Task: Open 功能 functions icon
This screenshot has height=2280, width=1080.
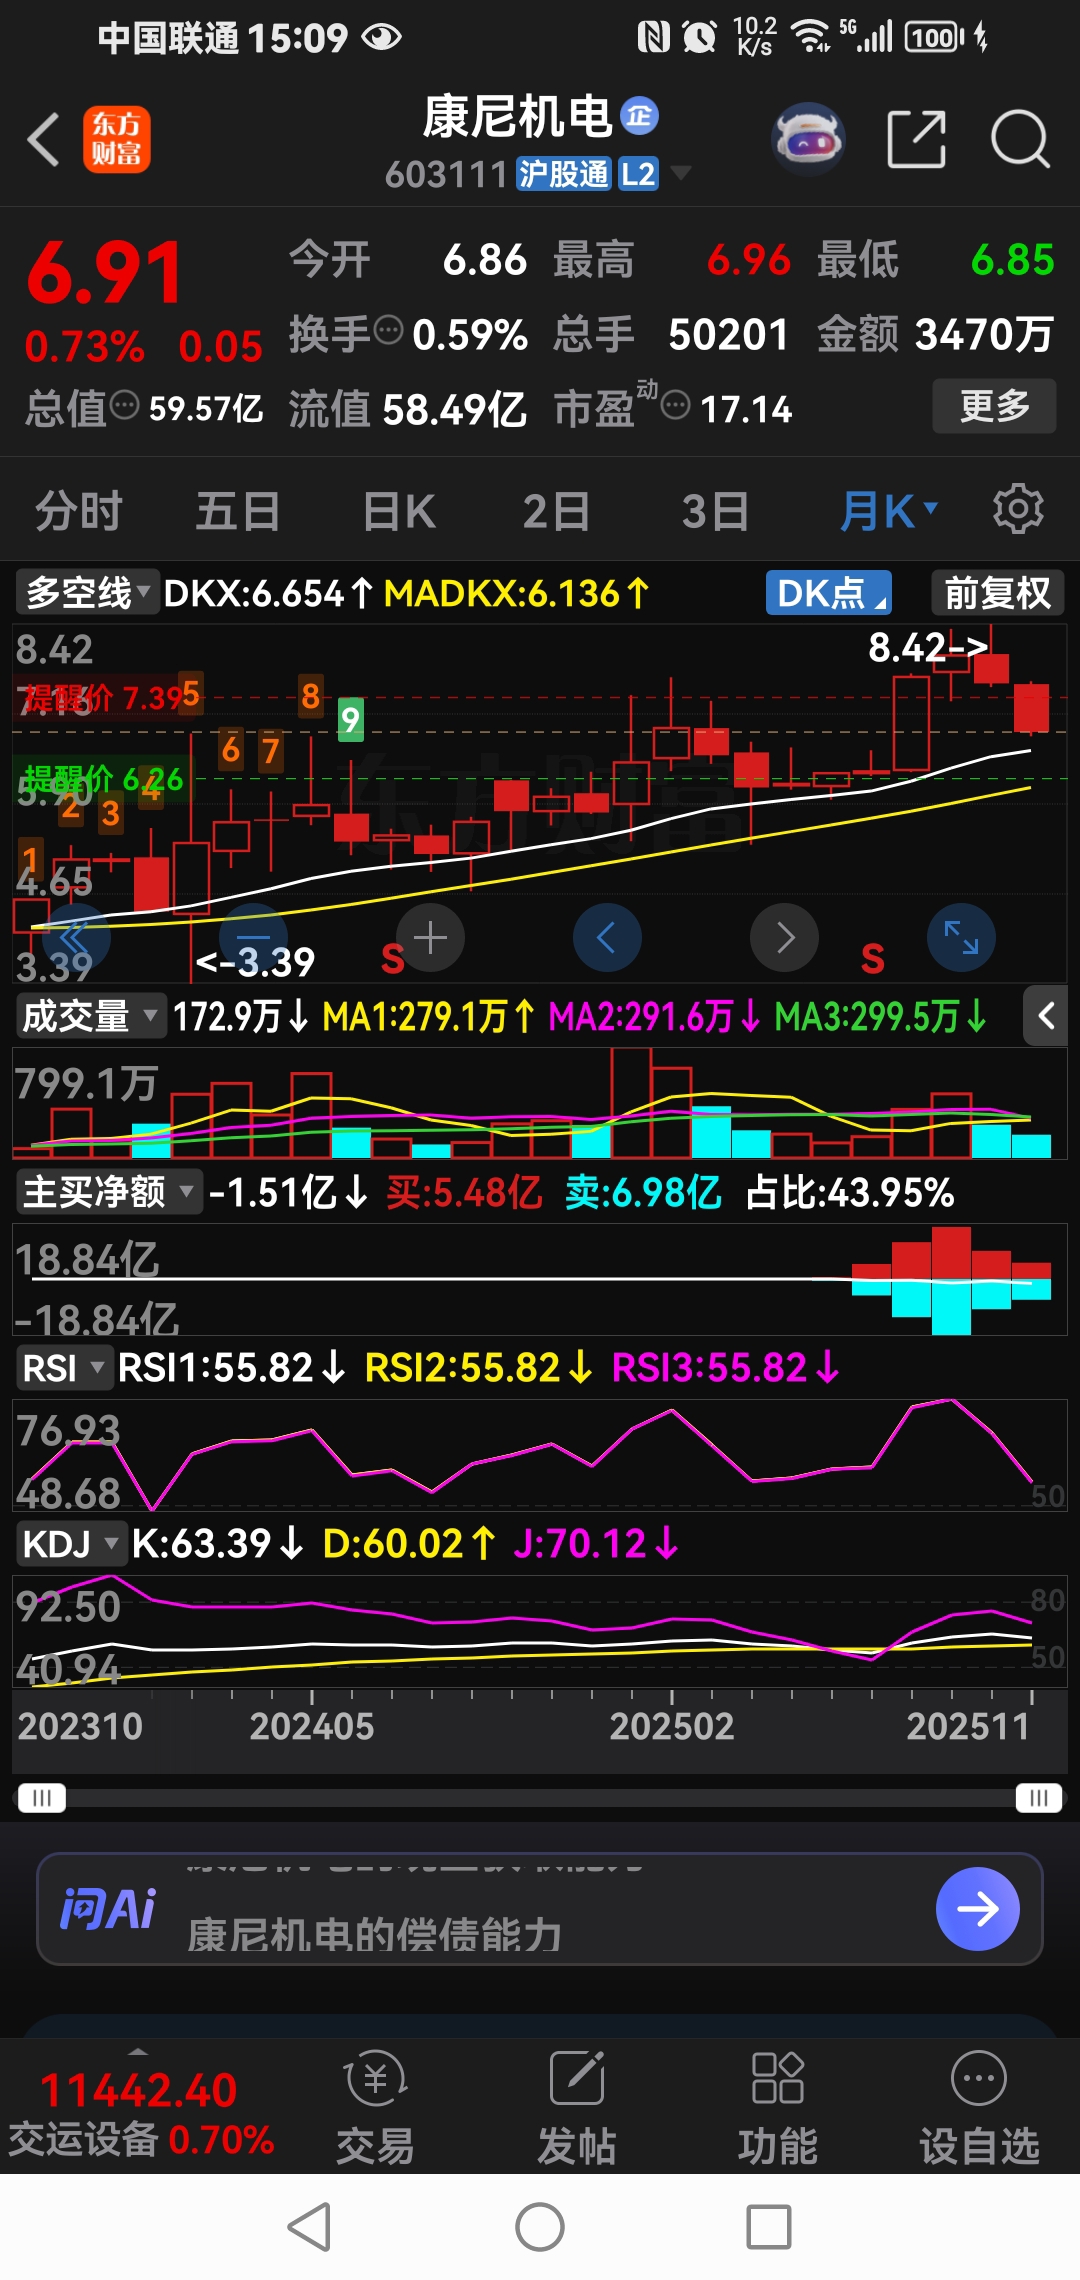Action: point(777,2108)
